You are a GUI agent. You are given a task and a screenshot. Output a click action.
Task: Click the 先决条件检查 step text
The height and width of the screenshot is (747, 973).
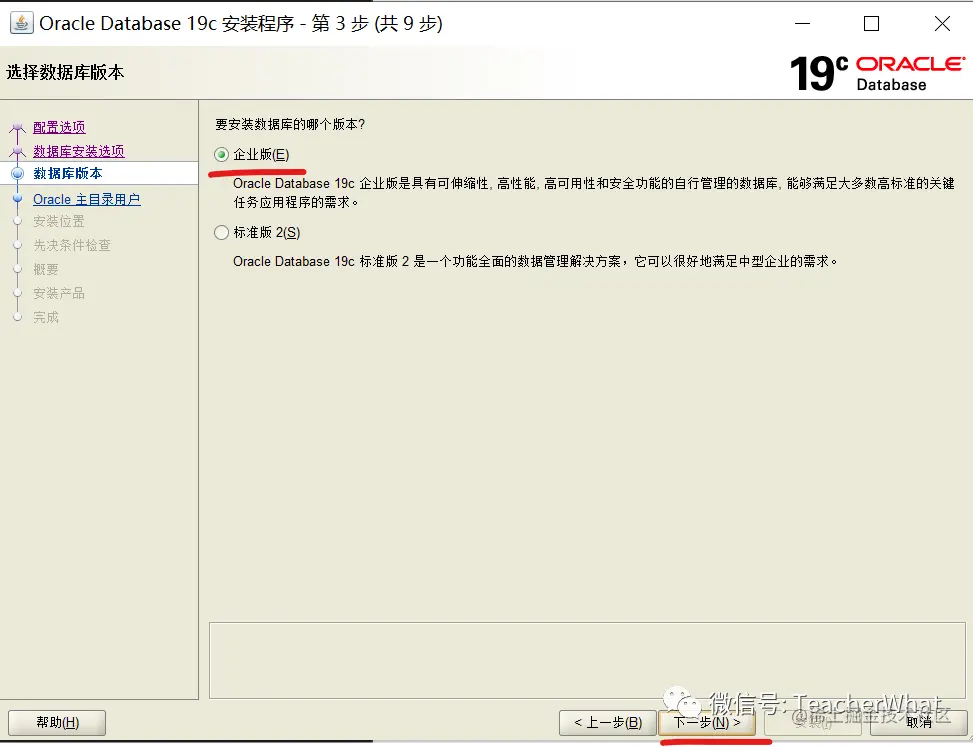[x=72, y=245]
